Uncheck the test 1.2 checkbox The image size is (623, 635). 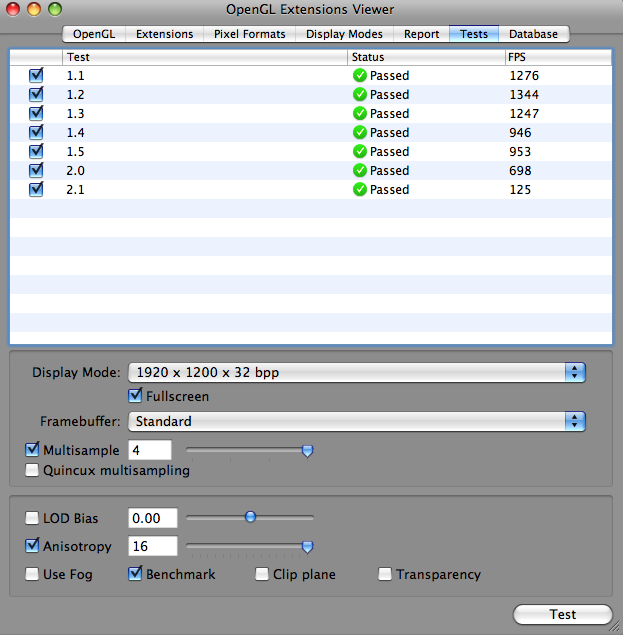tap(36, 94)
